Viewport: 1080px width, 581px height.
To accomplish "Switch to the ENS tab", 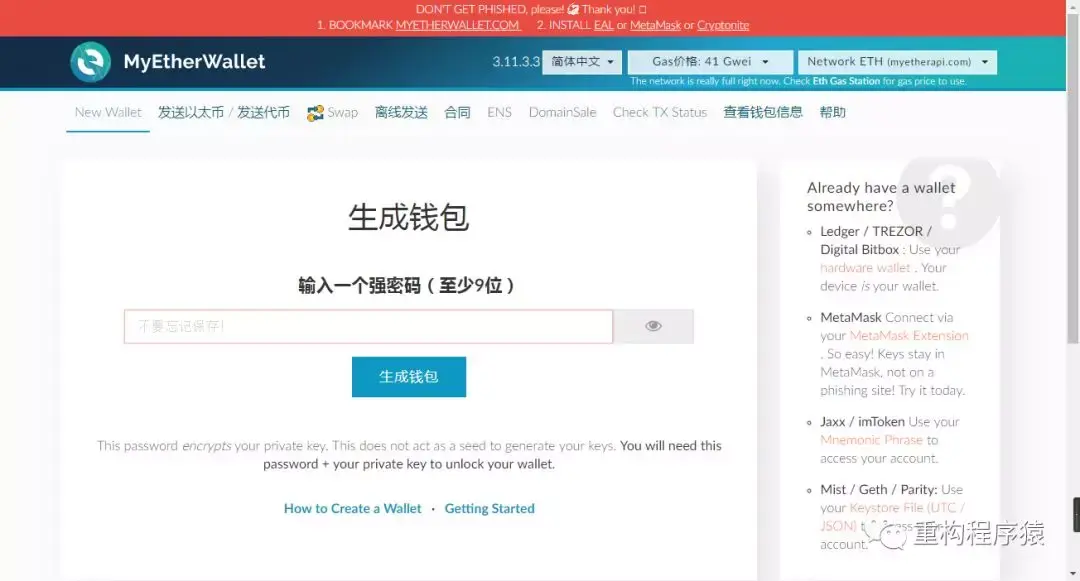I will [499, 112].
